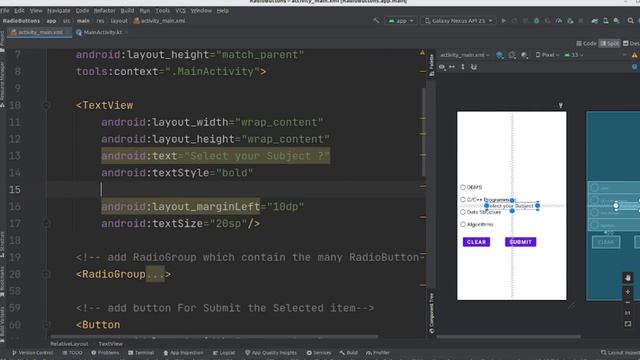Open Device Manager toolbar icon
Screen dimensions: 640x360
pos(606,20)
